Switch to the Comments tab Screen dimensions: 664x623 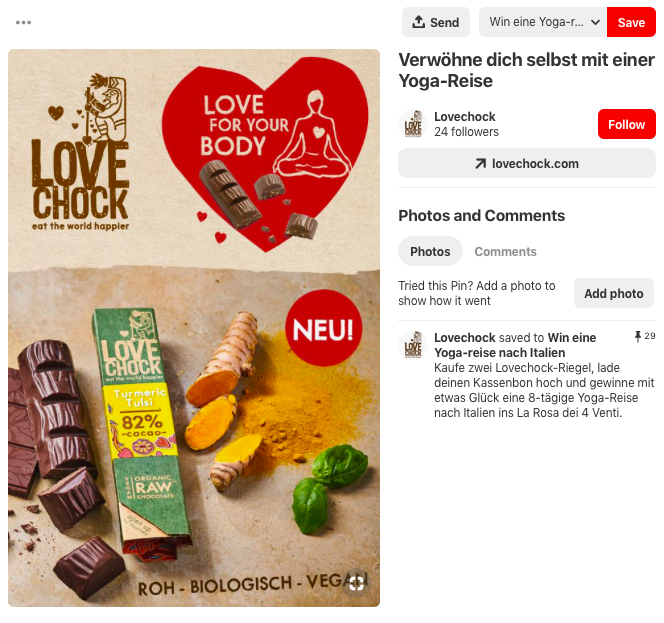tap(505, 252)
